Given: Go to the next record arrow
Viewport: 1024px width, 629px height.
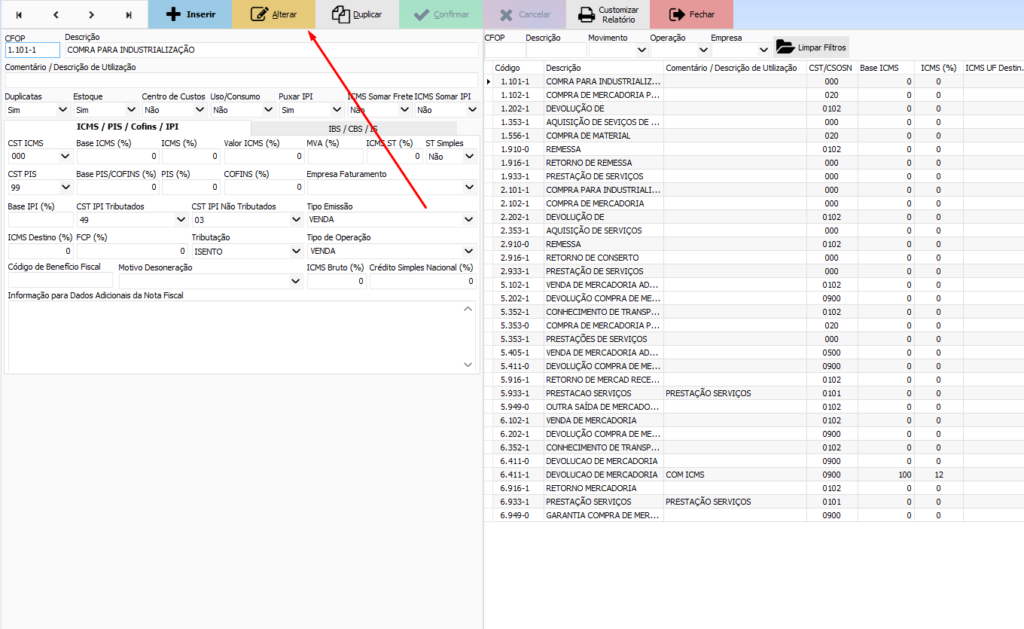Looking at the screenshot, I should 91,15.
